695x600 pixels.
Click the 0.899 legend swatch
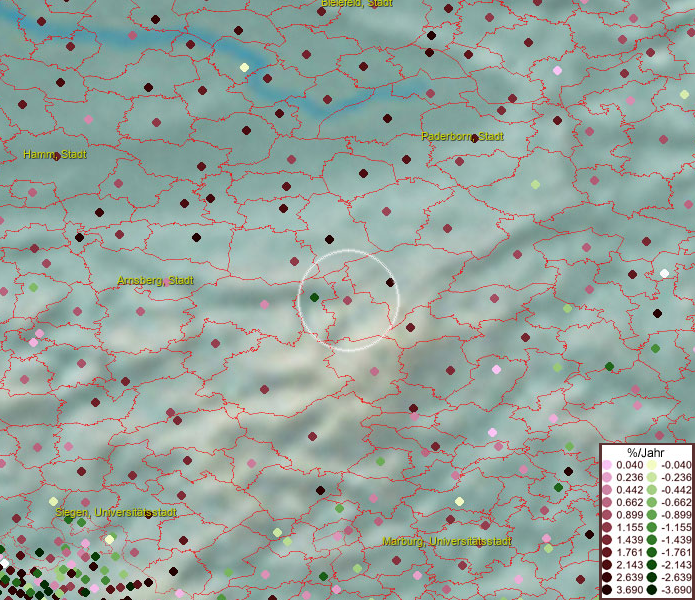coord(607,515)
